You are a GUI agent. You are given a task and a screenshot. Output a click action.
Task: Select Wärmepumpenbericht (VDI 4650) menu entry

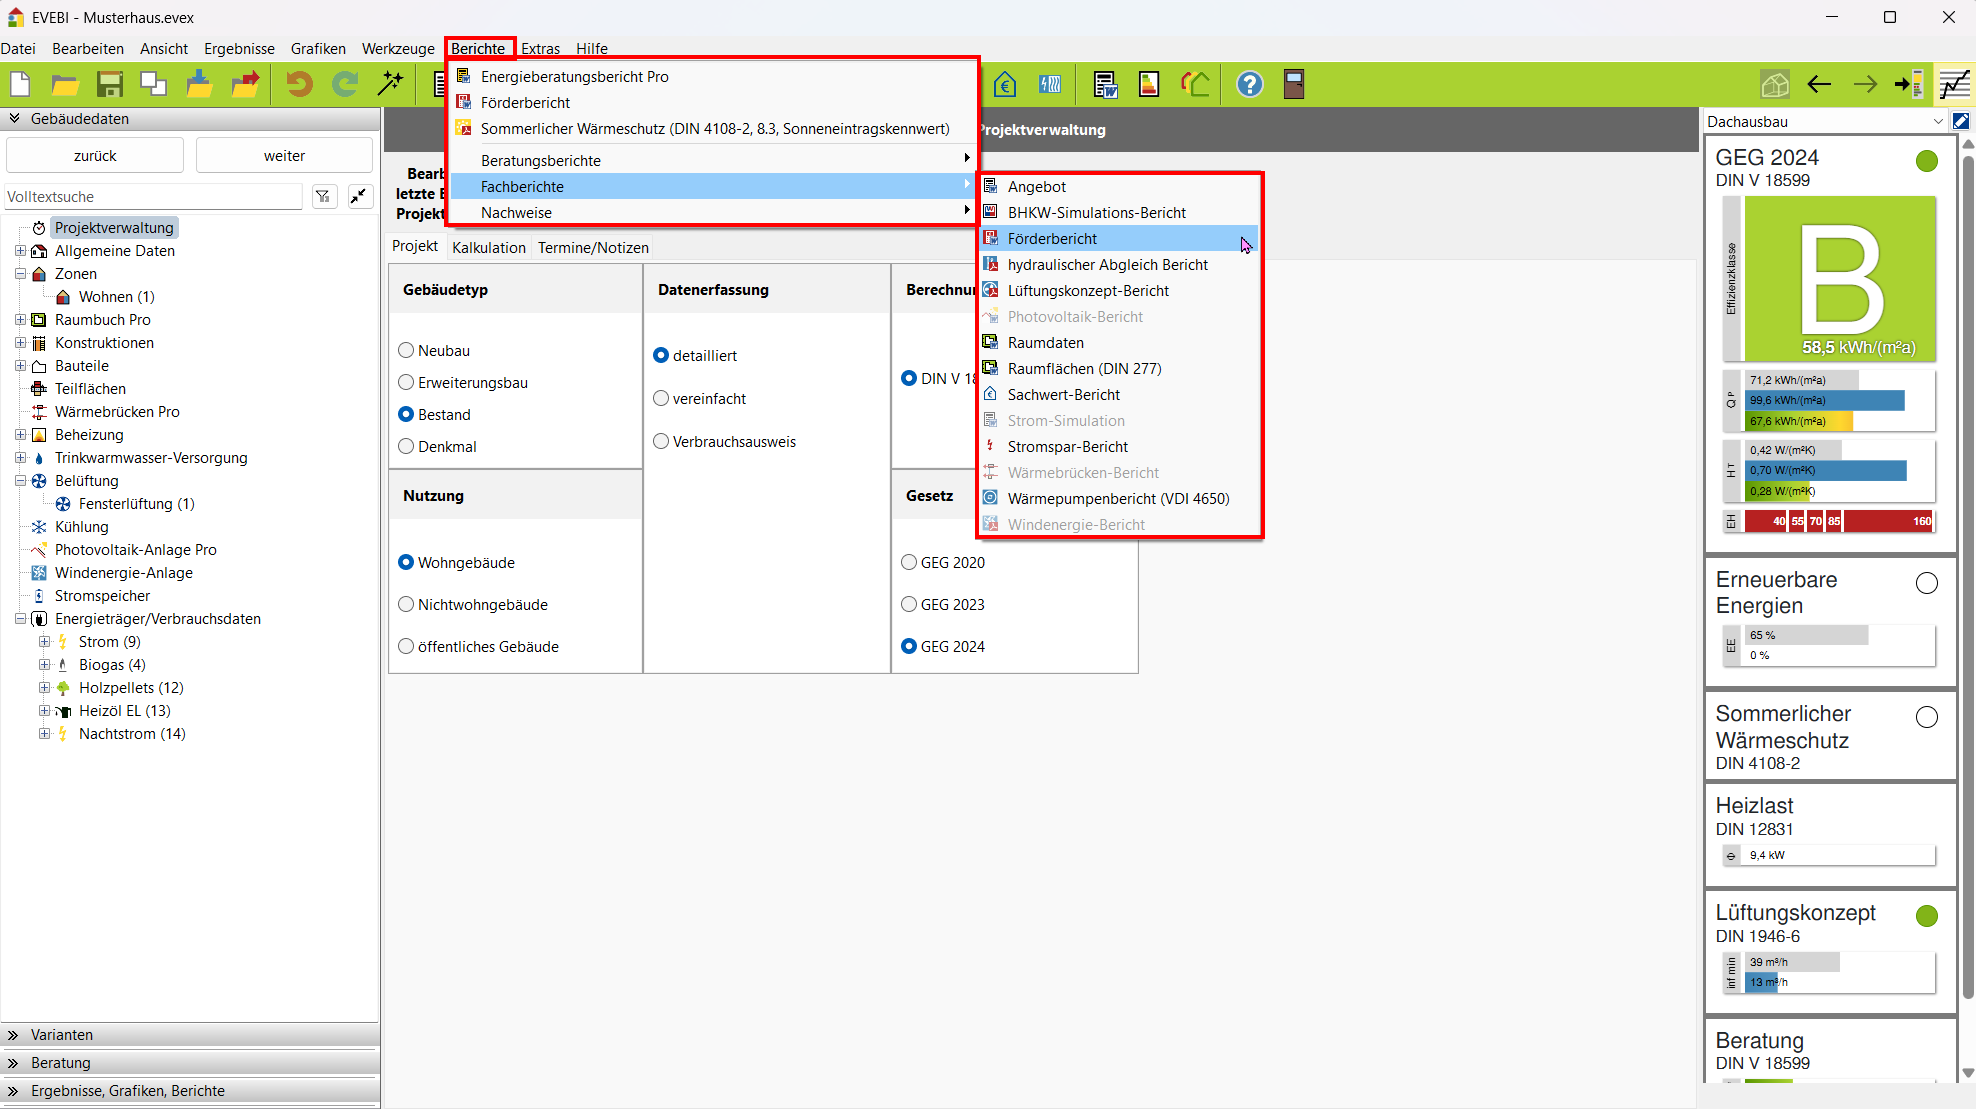1118,498
